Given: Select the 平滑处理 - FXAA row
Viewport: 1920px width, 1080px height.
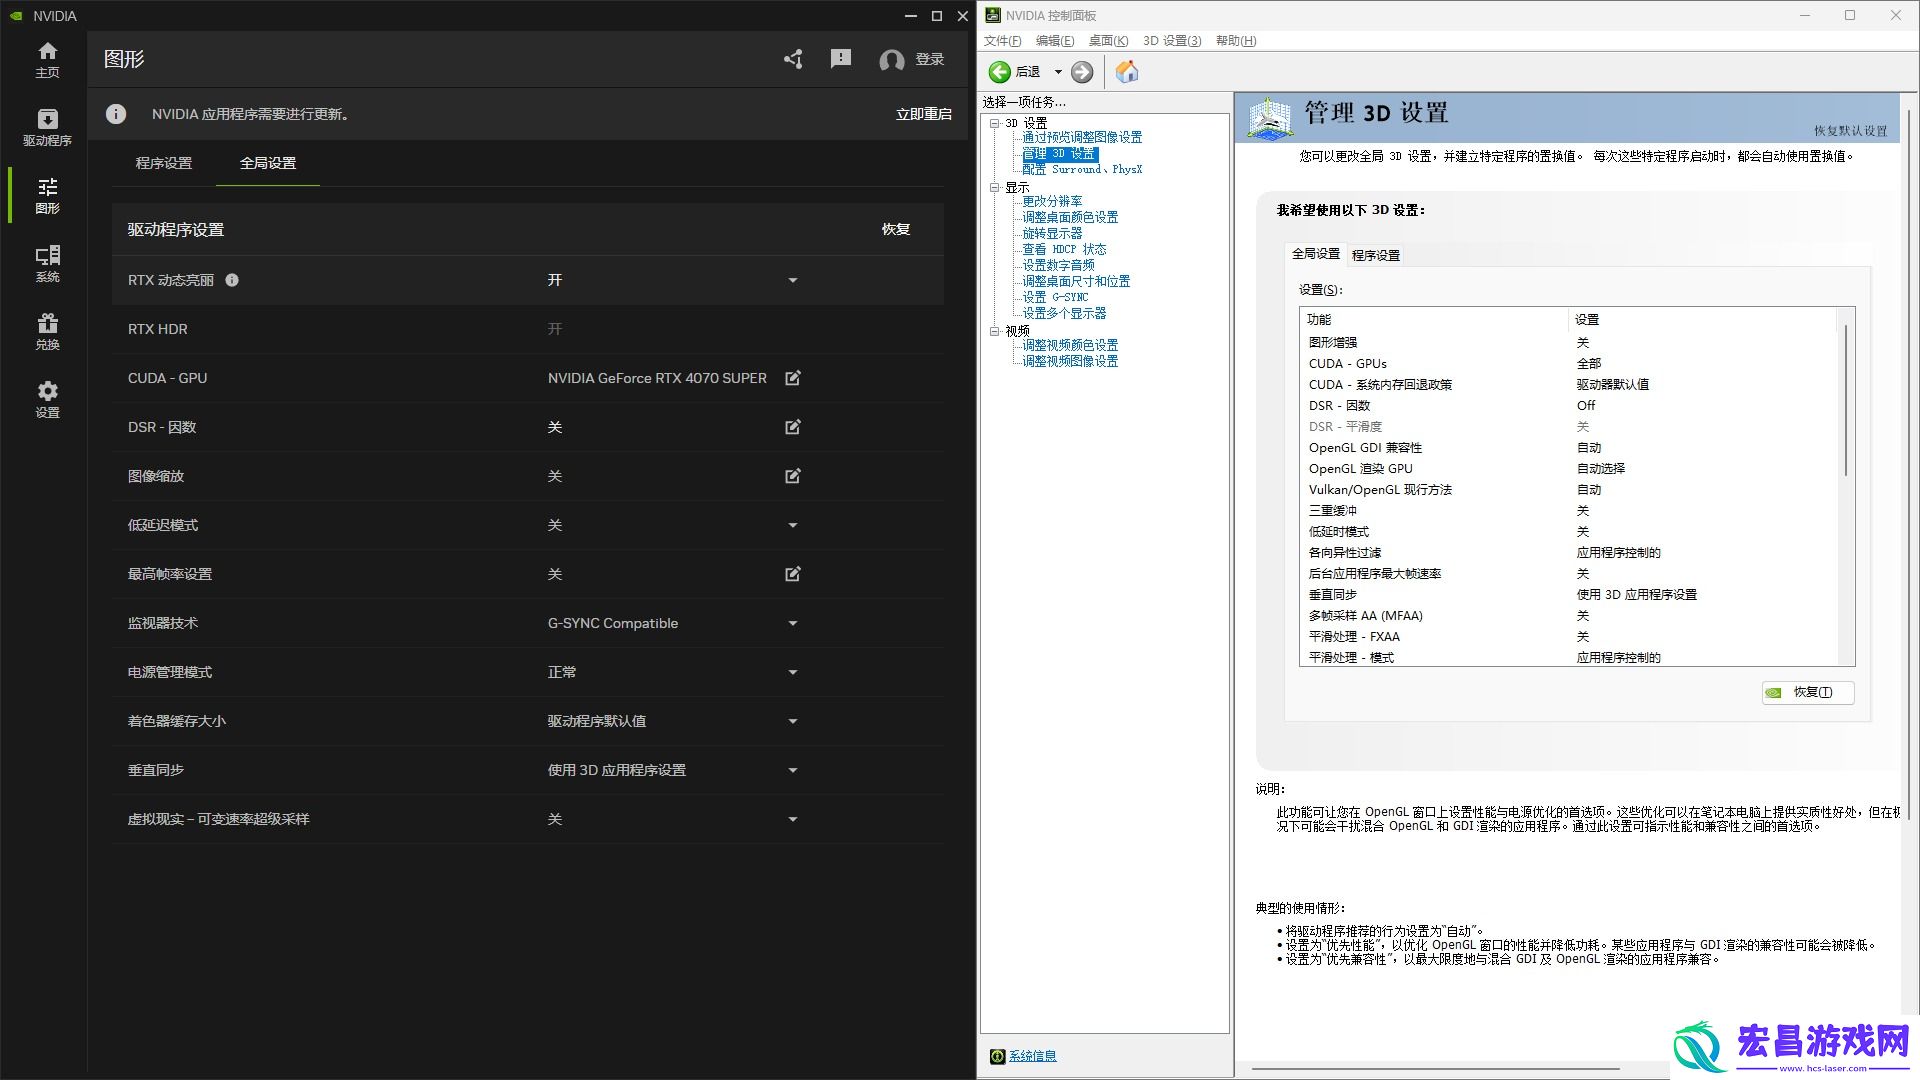Looking at the screenshot, I should pyautogui.click(x=1570, y=636).
